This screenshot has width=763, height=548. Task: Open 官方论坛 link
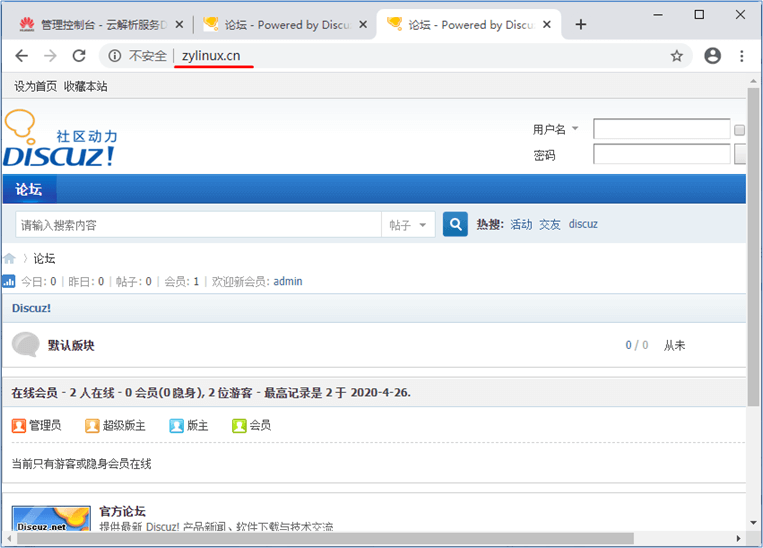coord(123,511)
